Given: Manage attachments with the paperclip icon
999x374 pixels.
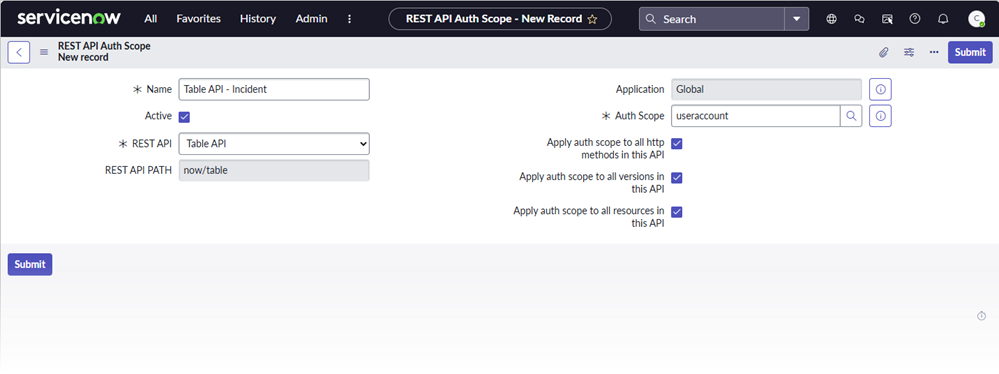Looking at the screenshot, I should (x=883, y=52).
